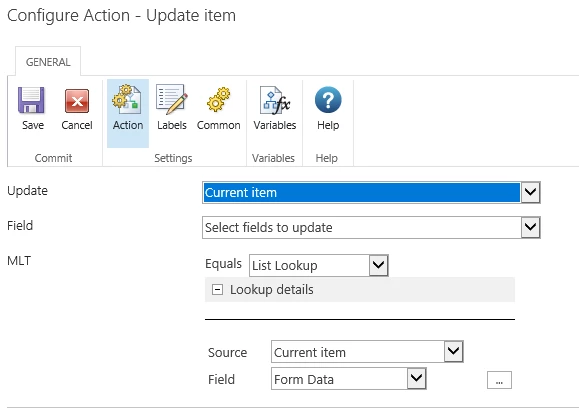Click the Save floppy disk icon
The image size is (579, 414).
pyautogui.click(x=31, y=100)
